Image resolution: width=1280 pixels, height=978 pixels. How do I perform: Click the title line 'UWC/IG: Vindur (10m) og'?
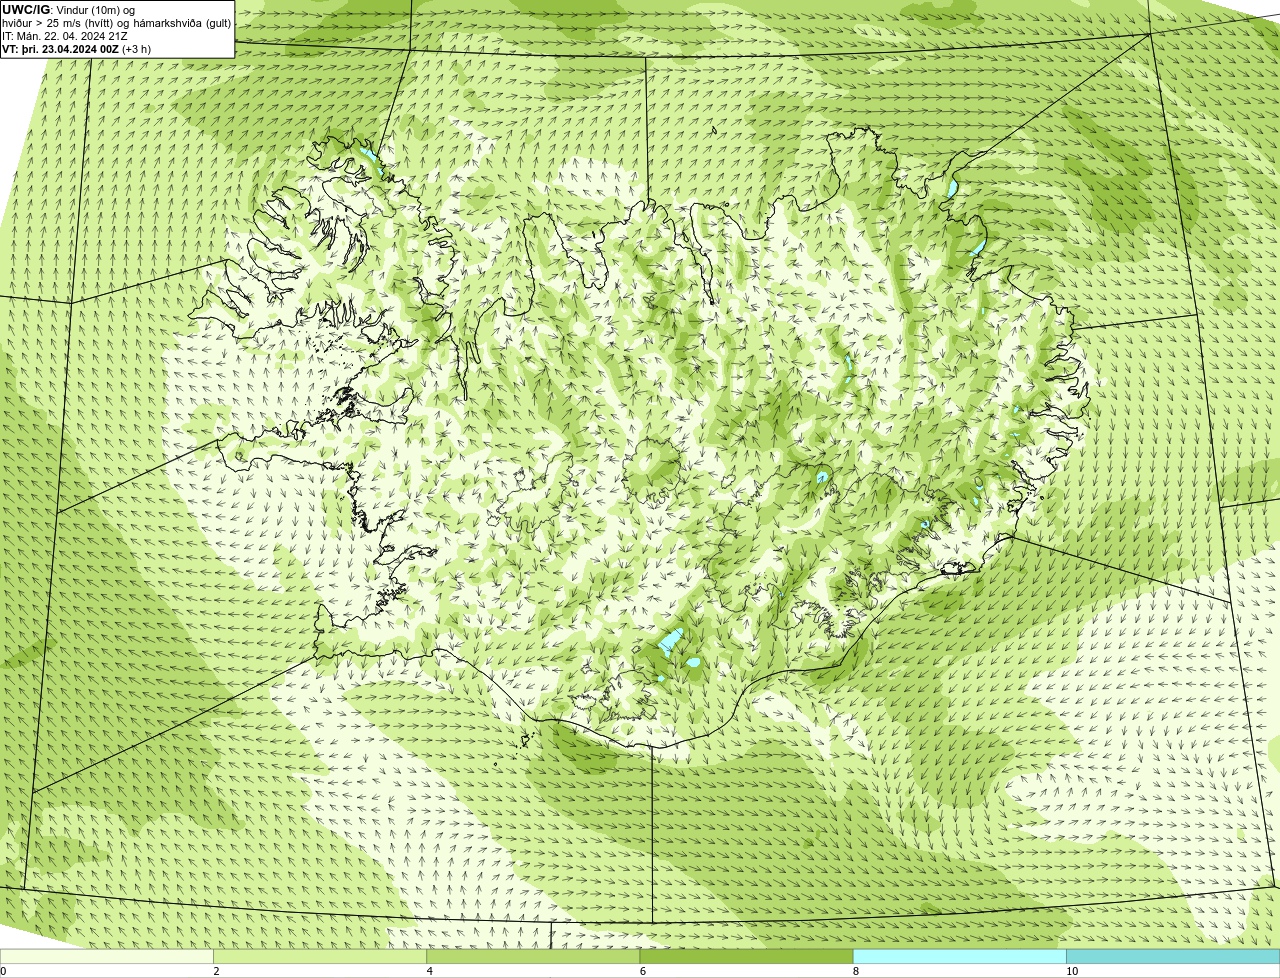[x=68, y=9]
